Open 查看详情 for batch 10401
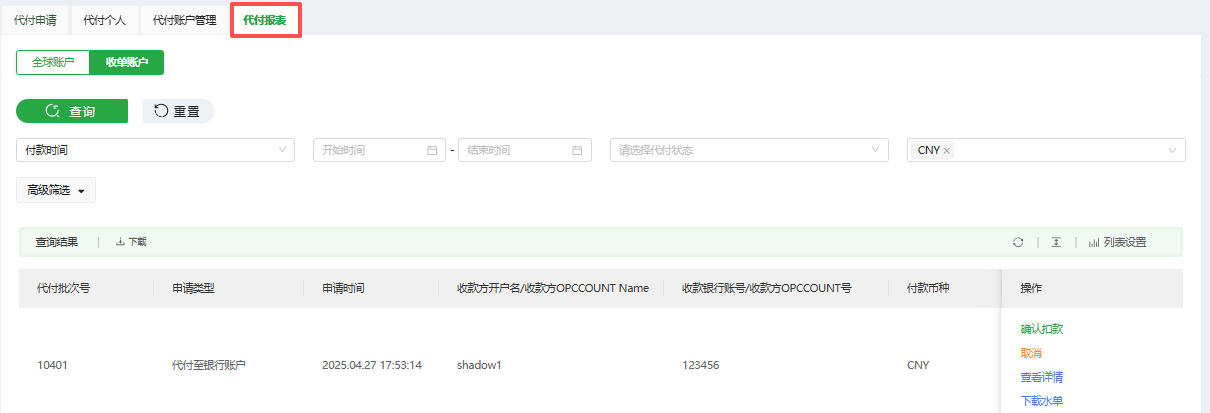1210x413 pixels. (x=1041, y=377)
